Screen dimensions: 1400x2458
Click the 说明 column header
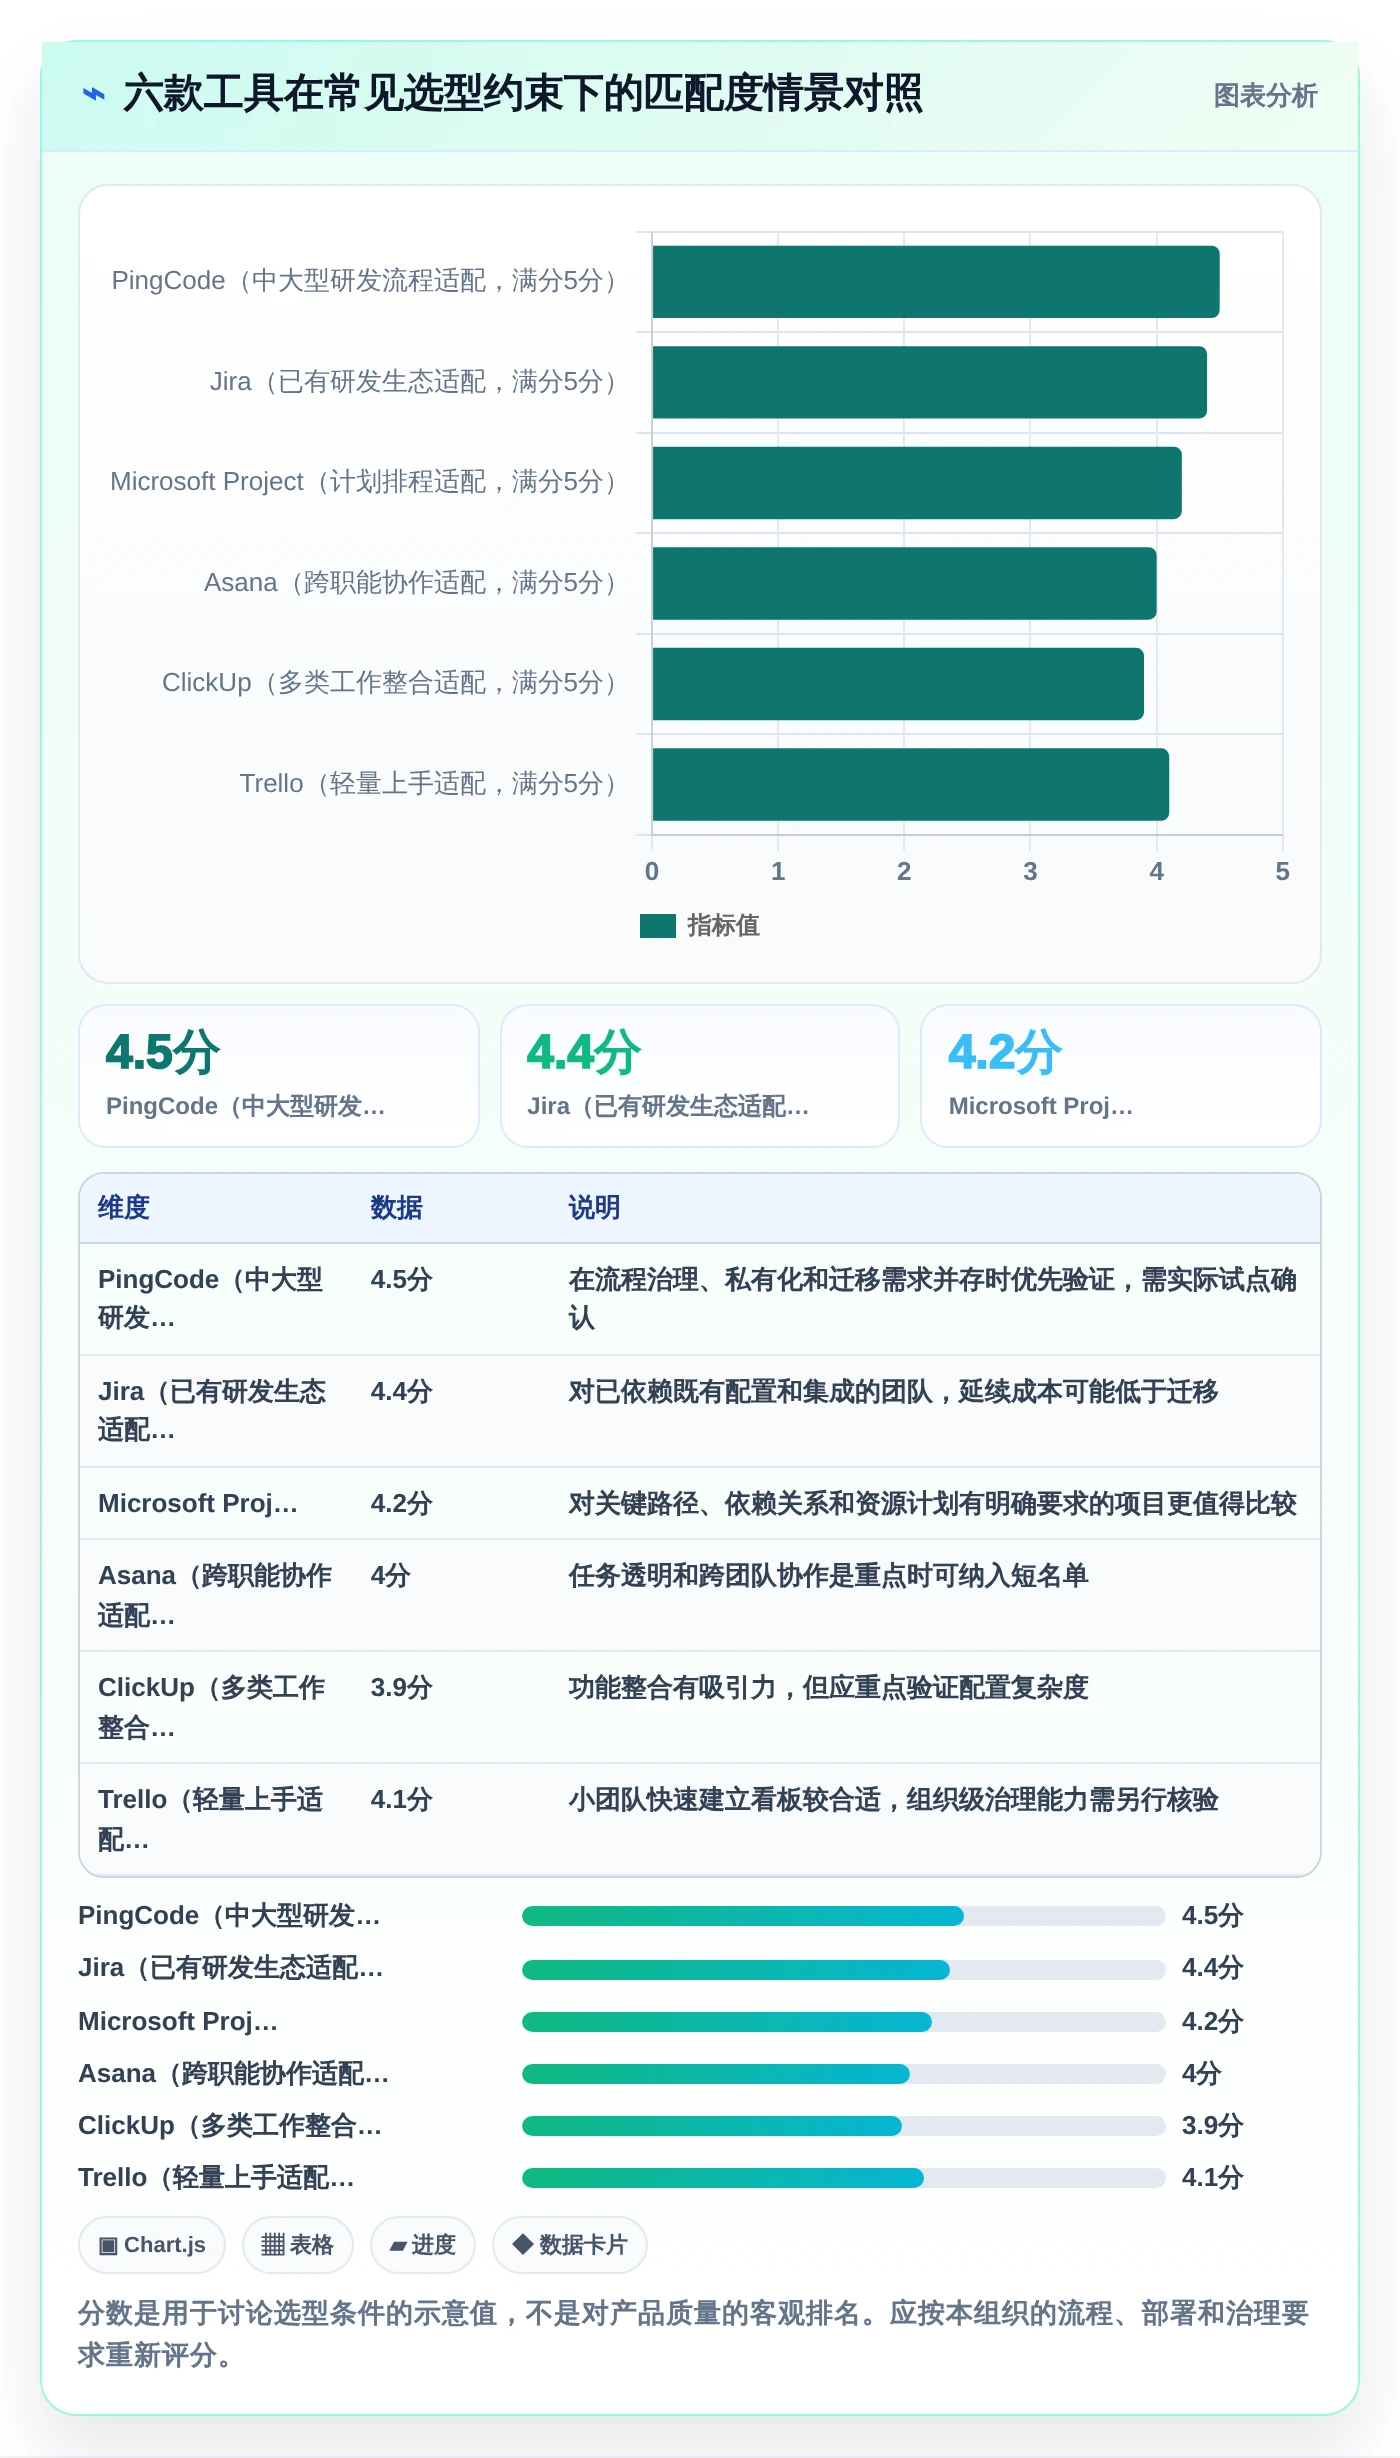[594, 1208]
